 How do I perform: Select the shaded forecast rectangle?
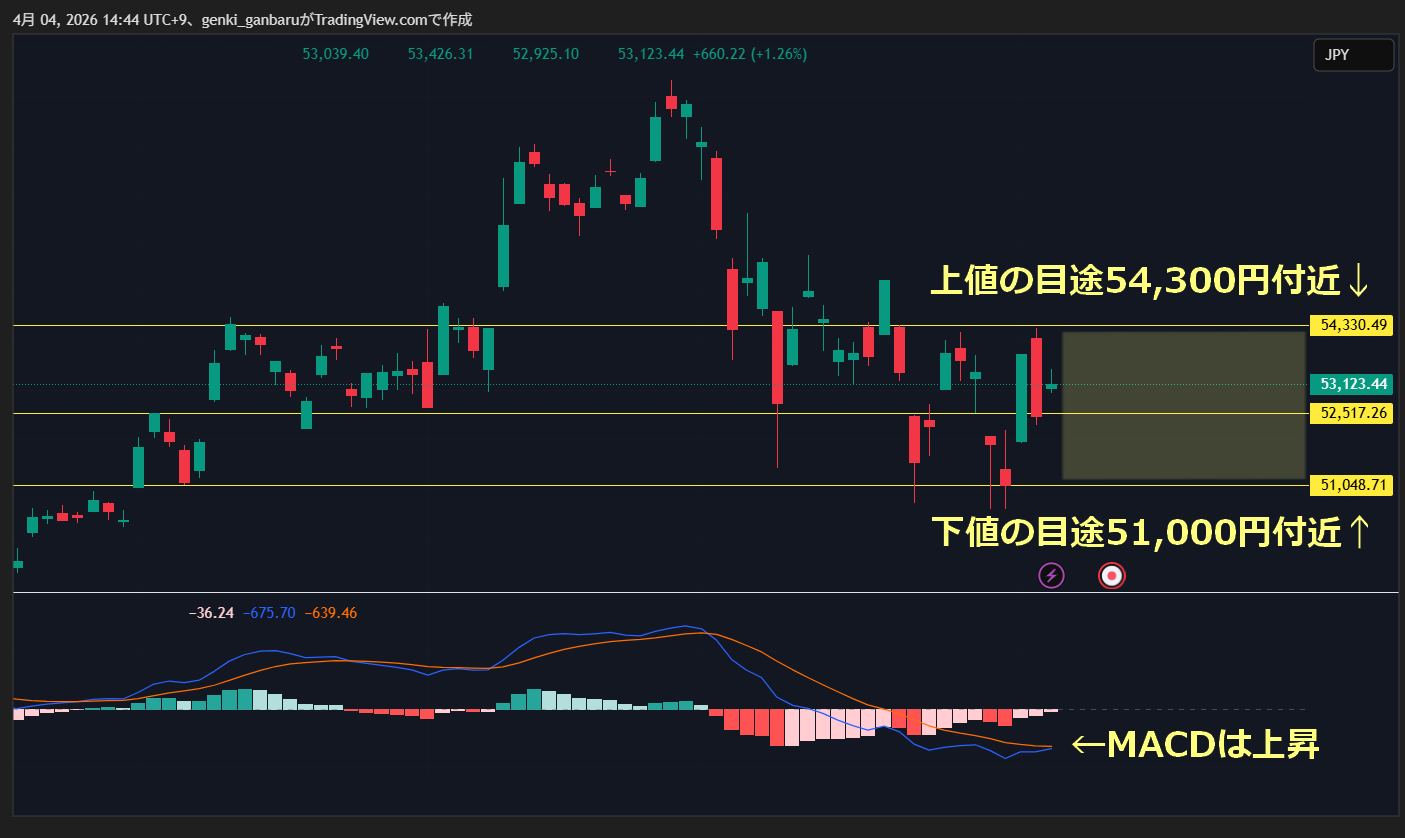point(1183,405)
